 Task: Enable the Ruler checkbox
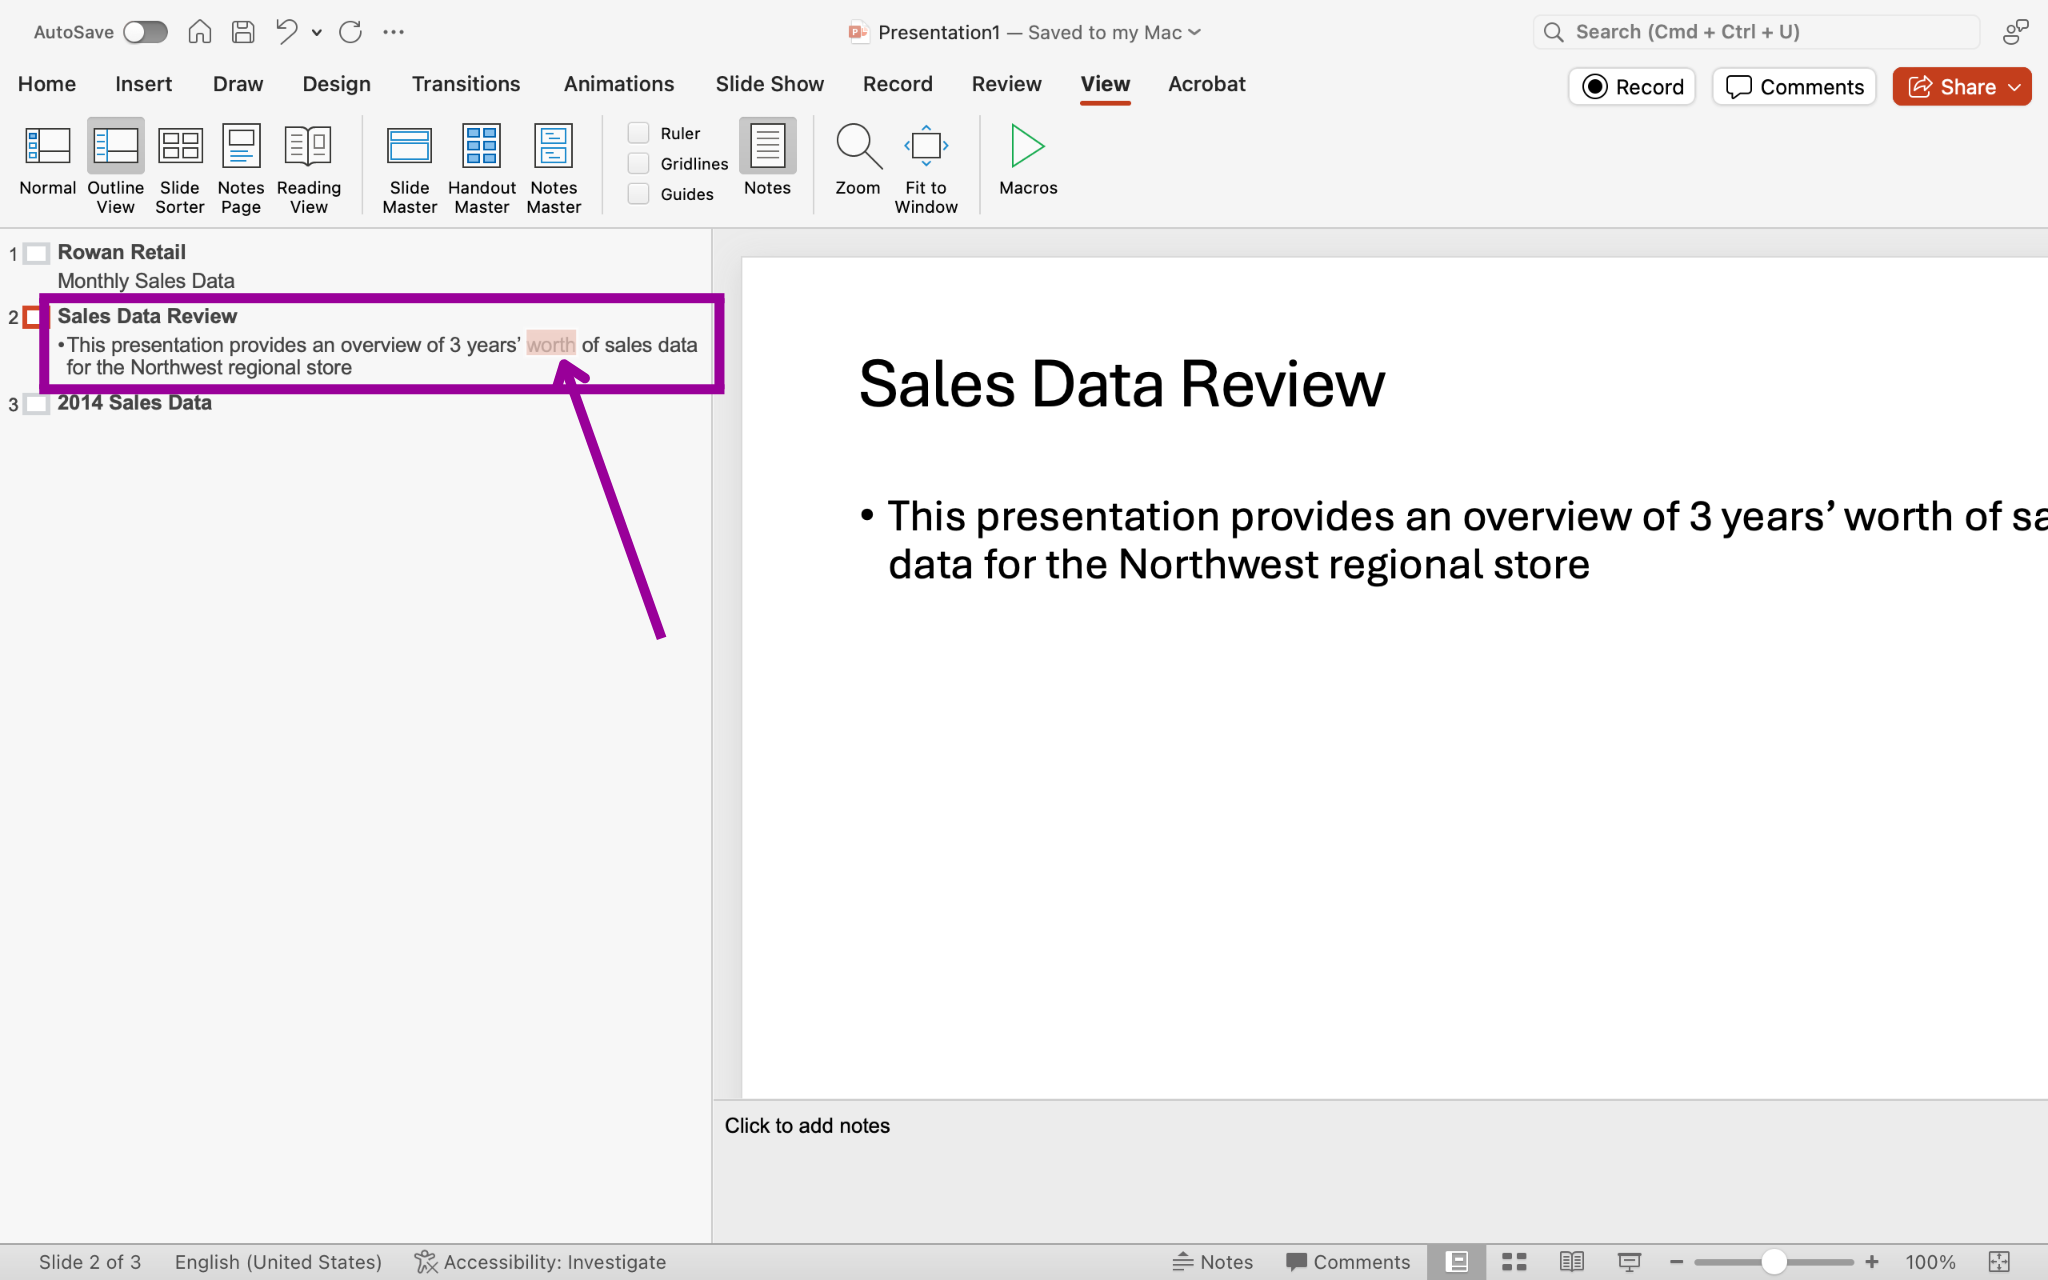pyautogui.click(x=638, y=133)
